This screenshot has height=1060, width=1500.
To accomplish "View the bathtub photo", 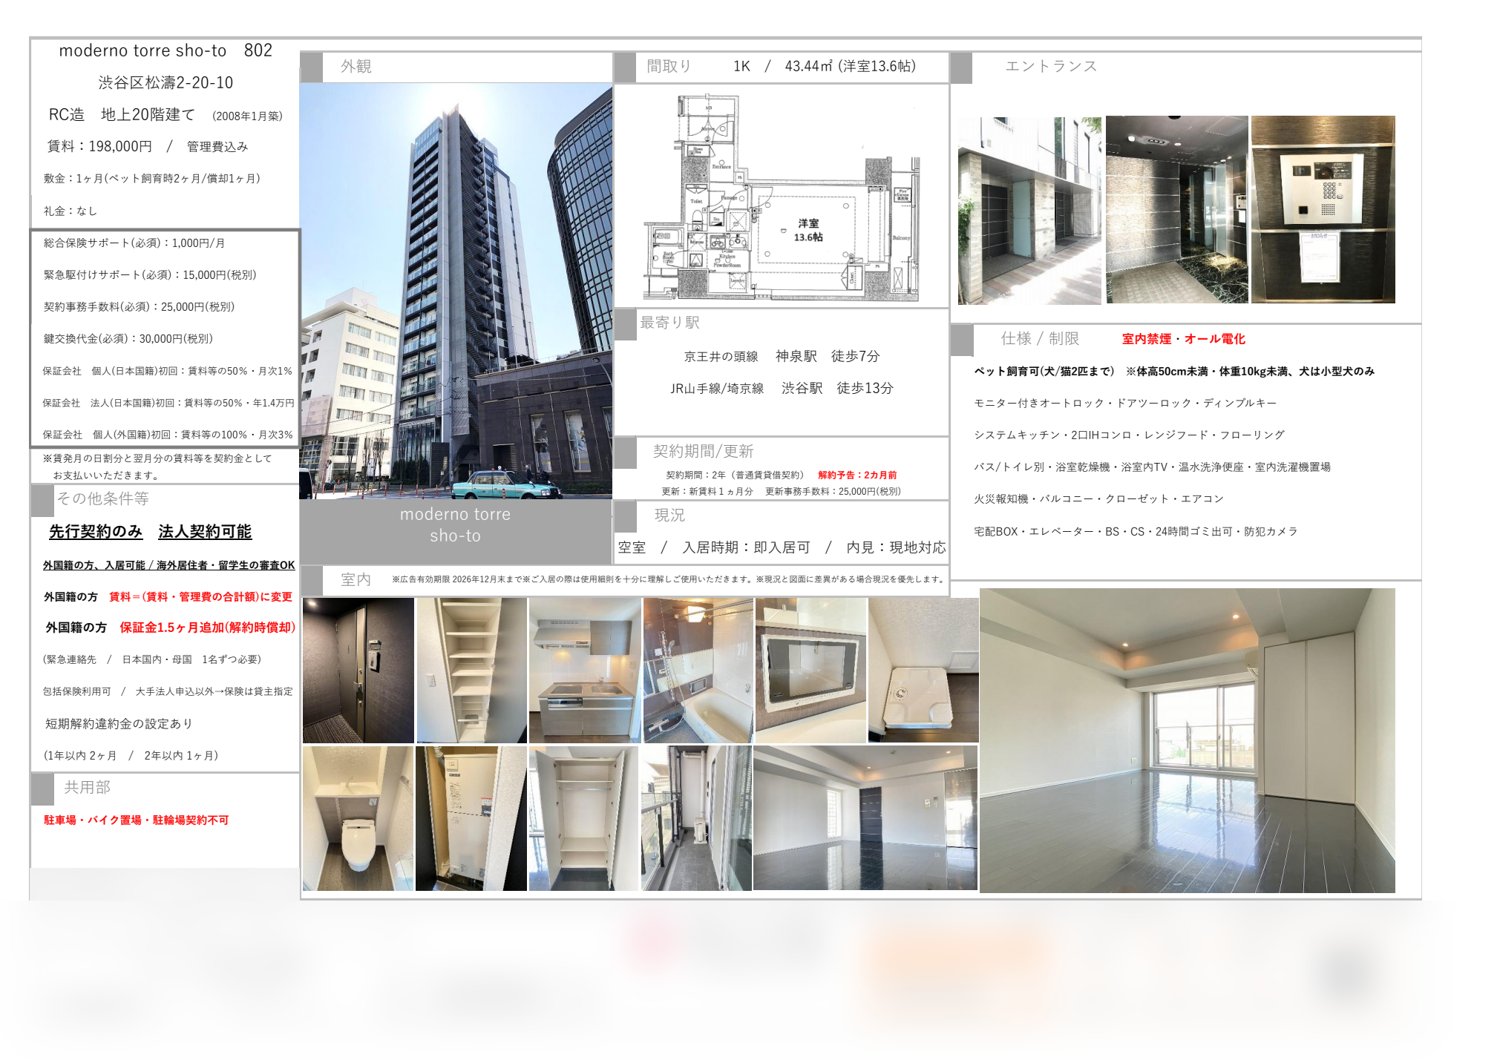I will click(697, 670).
